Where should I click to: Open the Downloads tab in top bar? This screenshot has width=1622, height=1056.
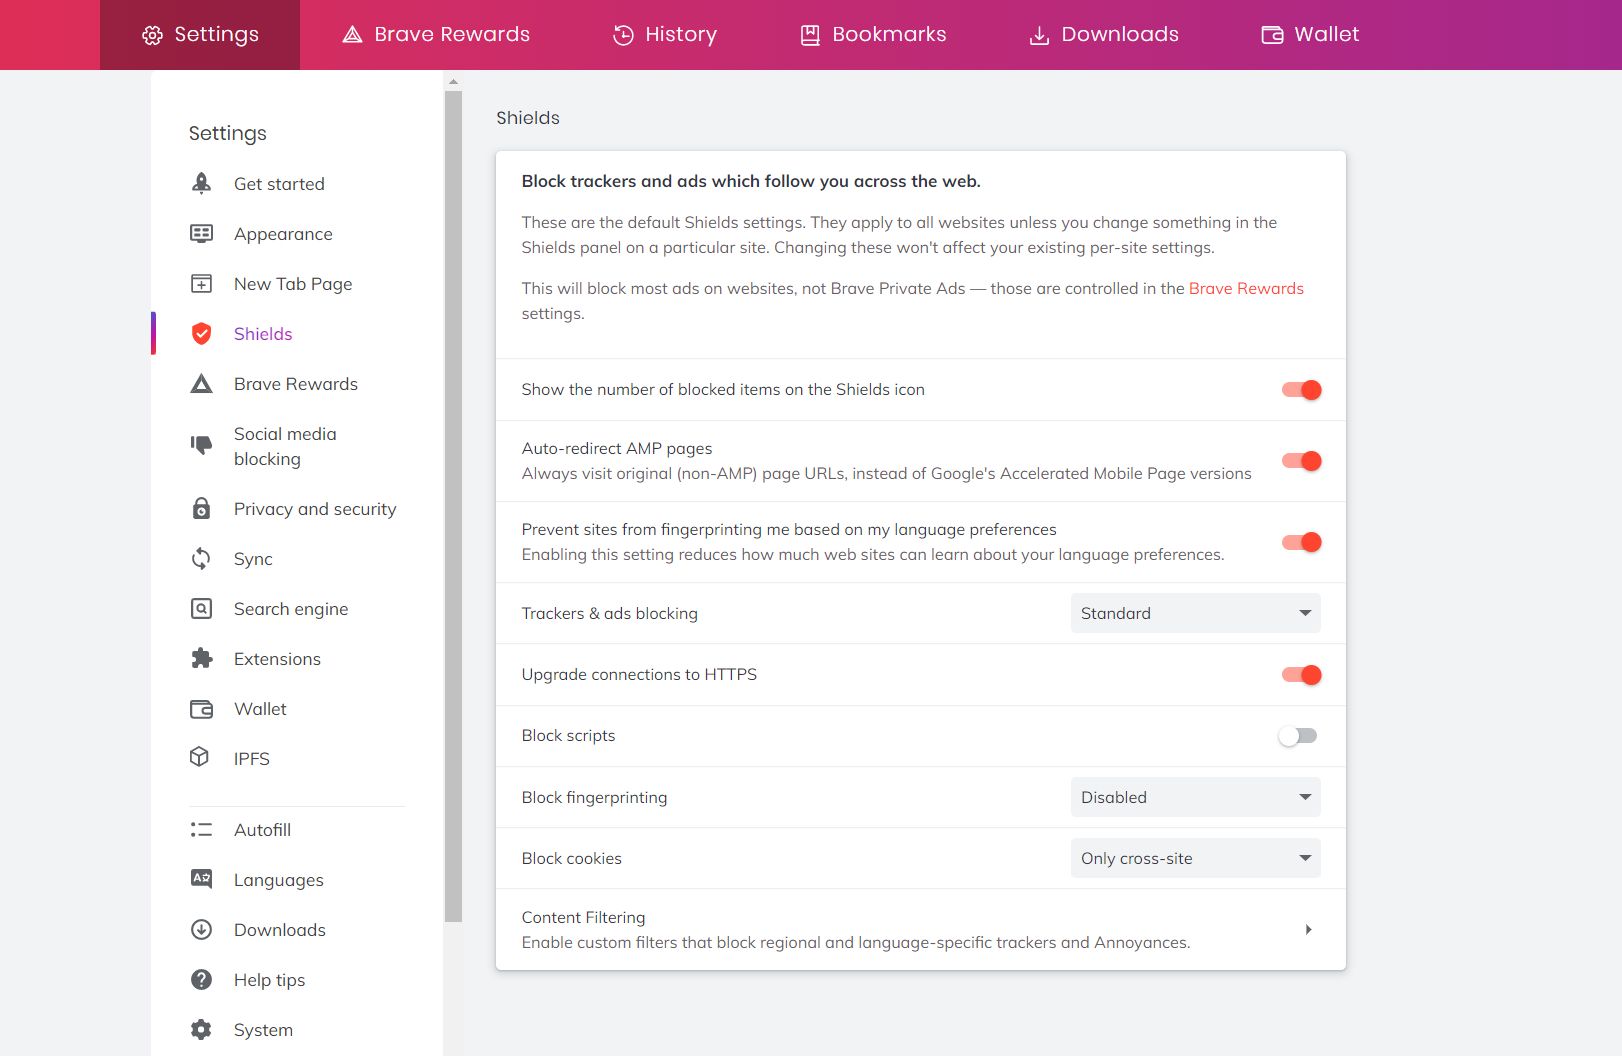coord(1104,35)
